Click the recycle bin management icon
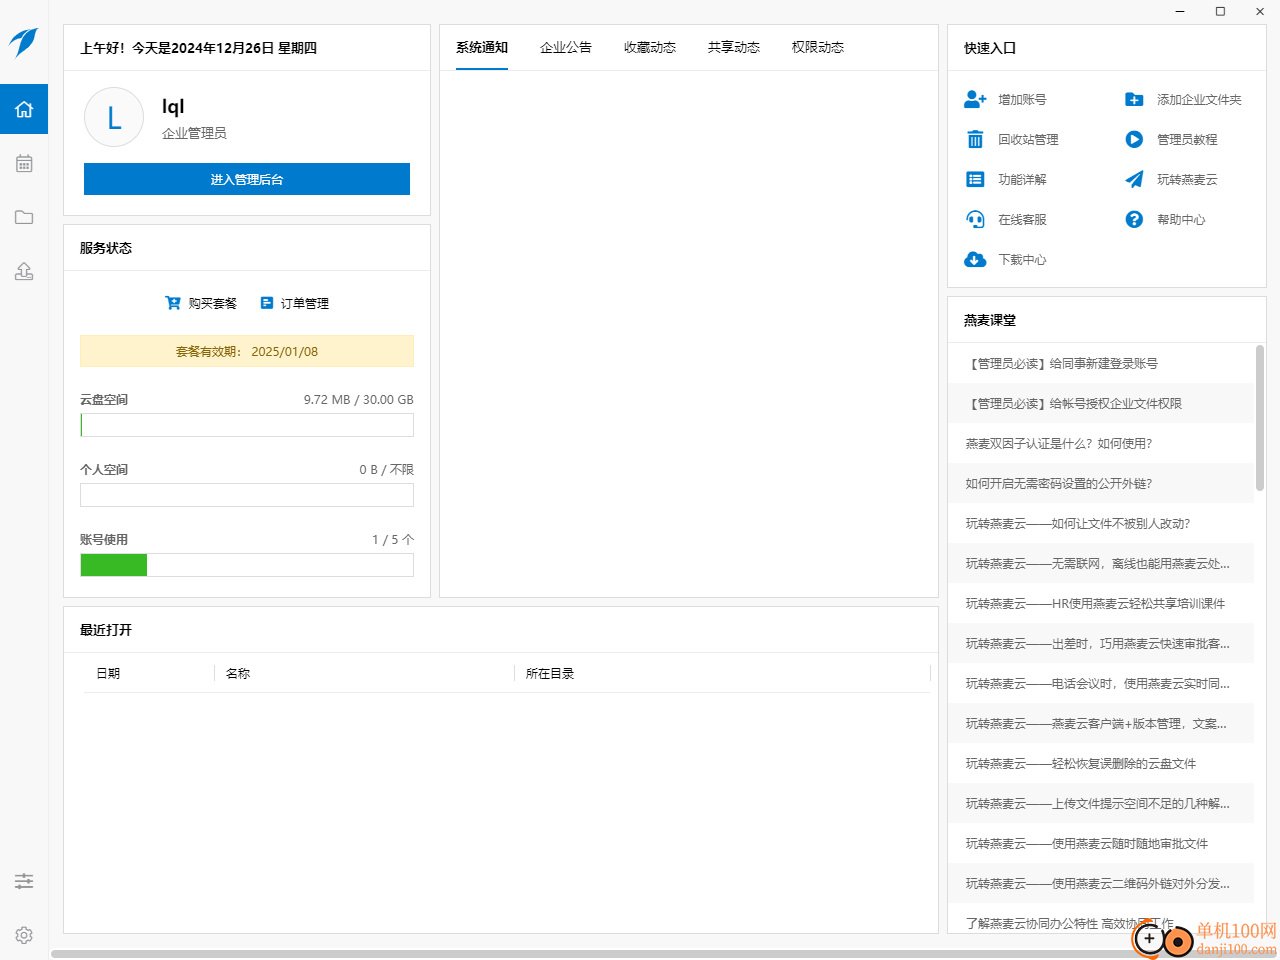Viewport: 1280px width, 960px height. [975, 139]
